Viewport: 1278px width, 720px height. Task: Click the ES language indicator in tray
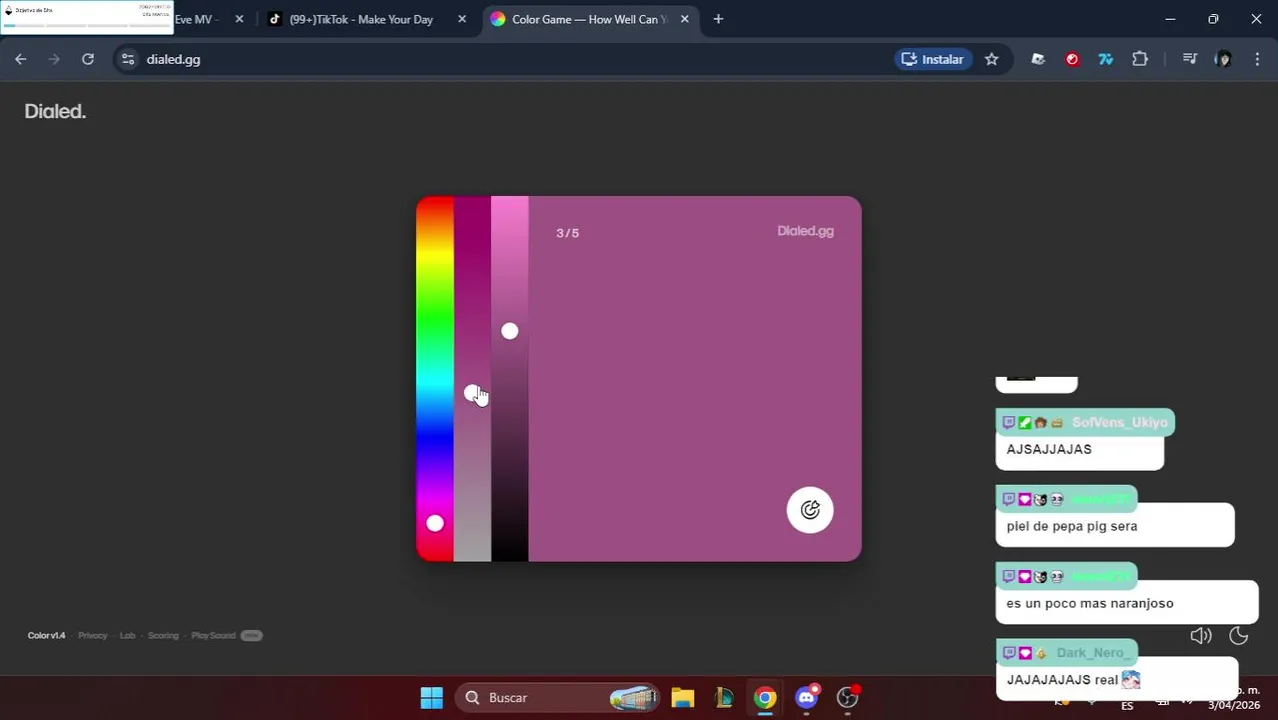1127,705
